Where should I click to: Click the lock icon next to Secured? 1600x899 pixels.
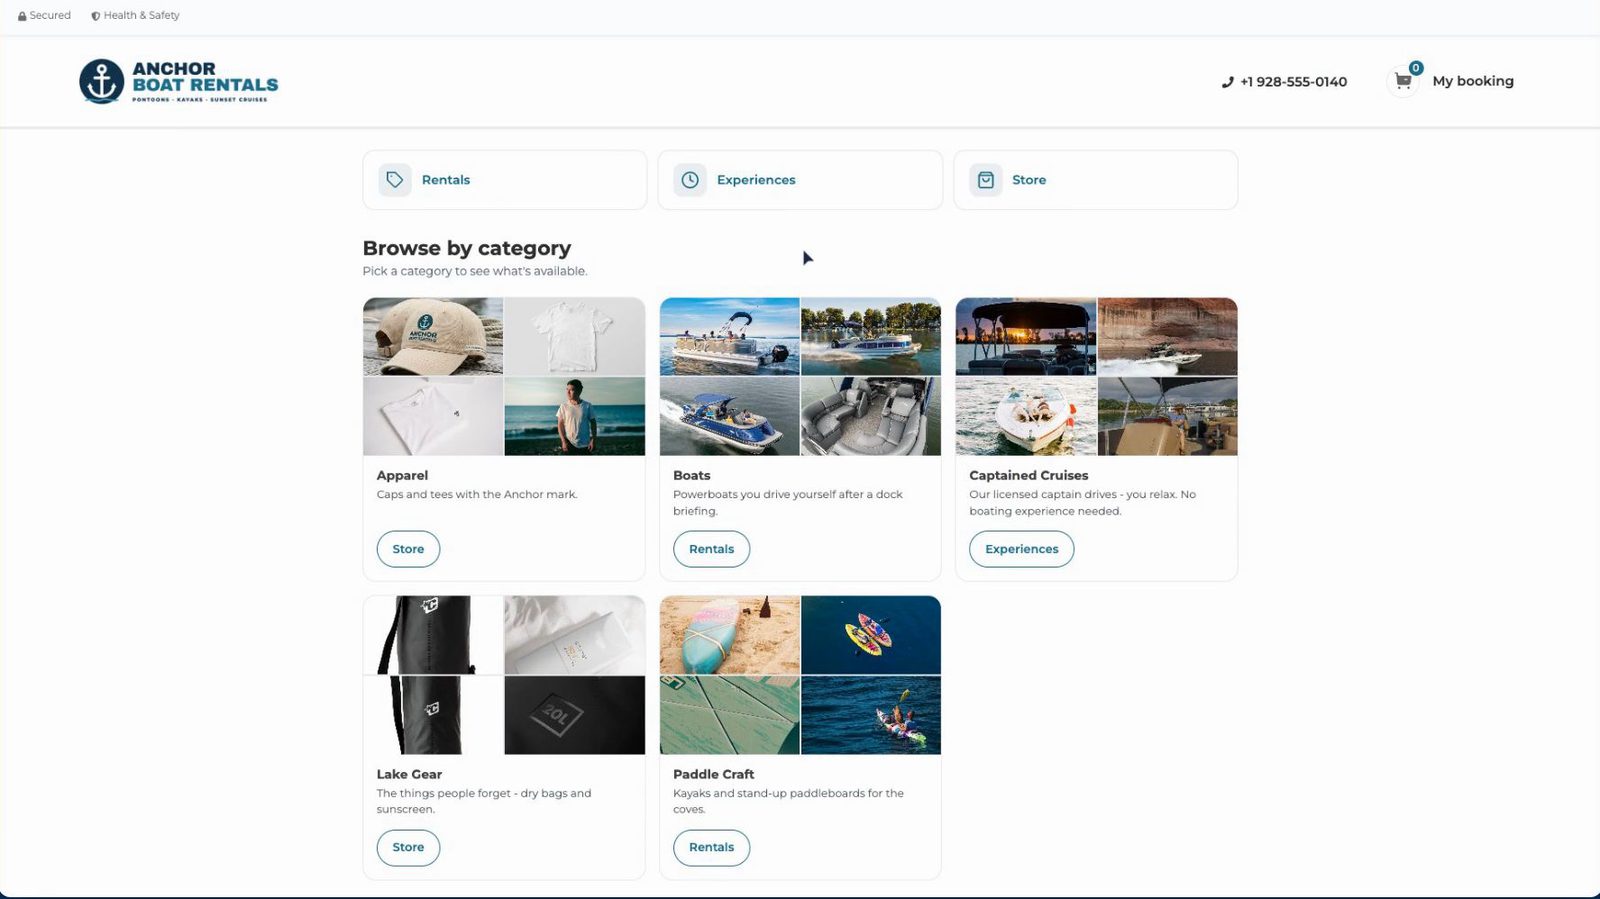pyautogui.click(x=22, y=16)
